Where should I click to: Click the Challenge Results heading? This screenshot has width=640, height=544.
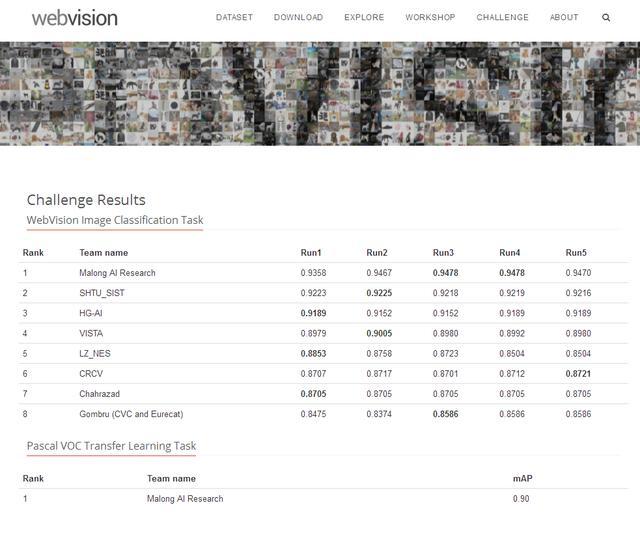coord(86,200)
